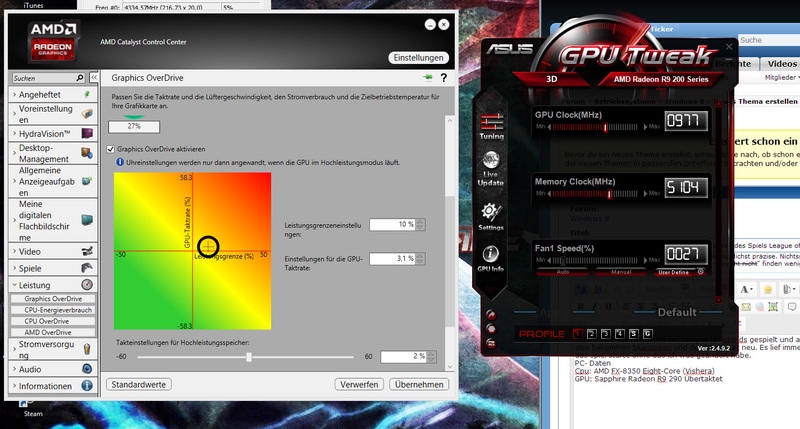Click Standardwerte to restore defaults

(139, 385)
